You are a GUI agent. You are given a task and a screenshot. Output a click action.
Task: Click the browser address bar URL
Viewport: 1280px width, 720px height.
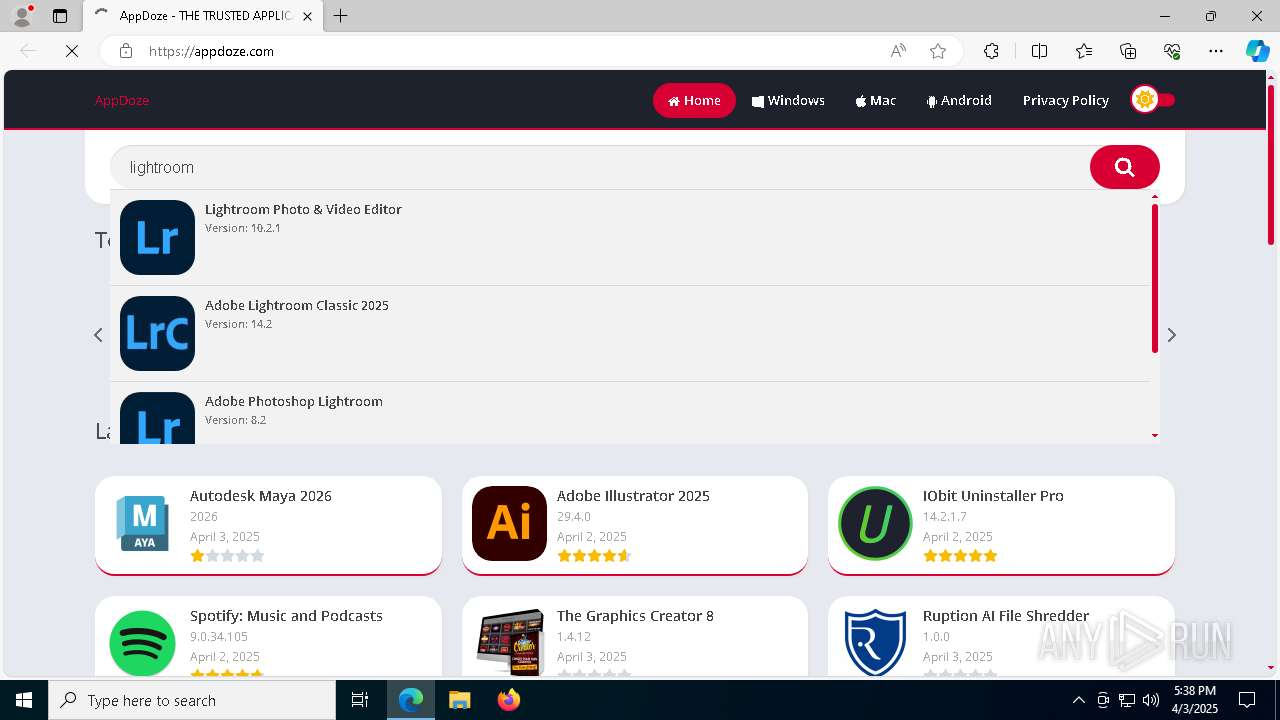211,51
